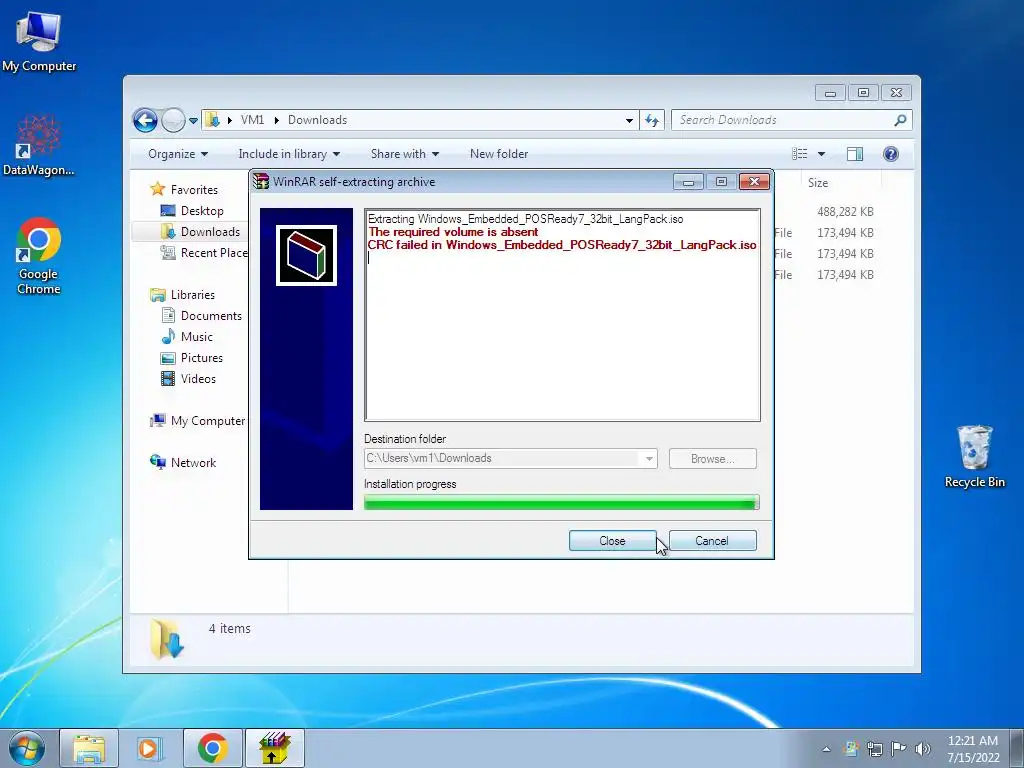Select Network in navigation pane

(x=183, y=462)
